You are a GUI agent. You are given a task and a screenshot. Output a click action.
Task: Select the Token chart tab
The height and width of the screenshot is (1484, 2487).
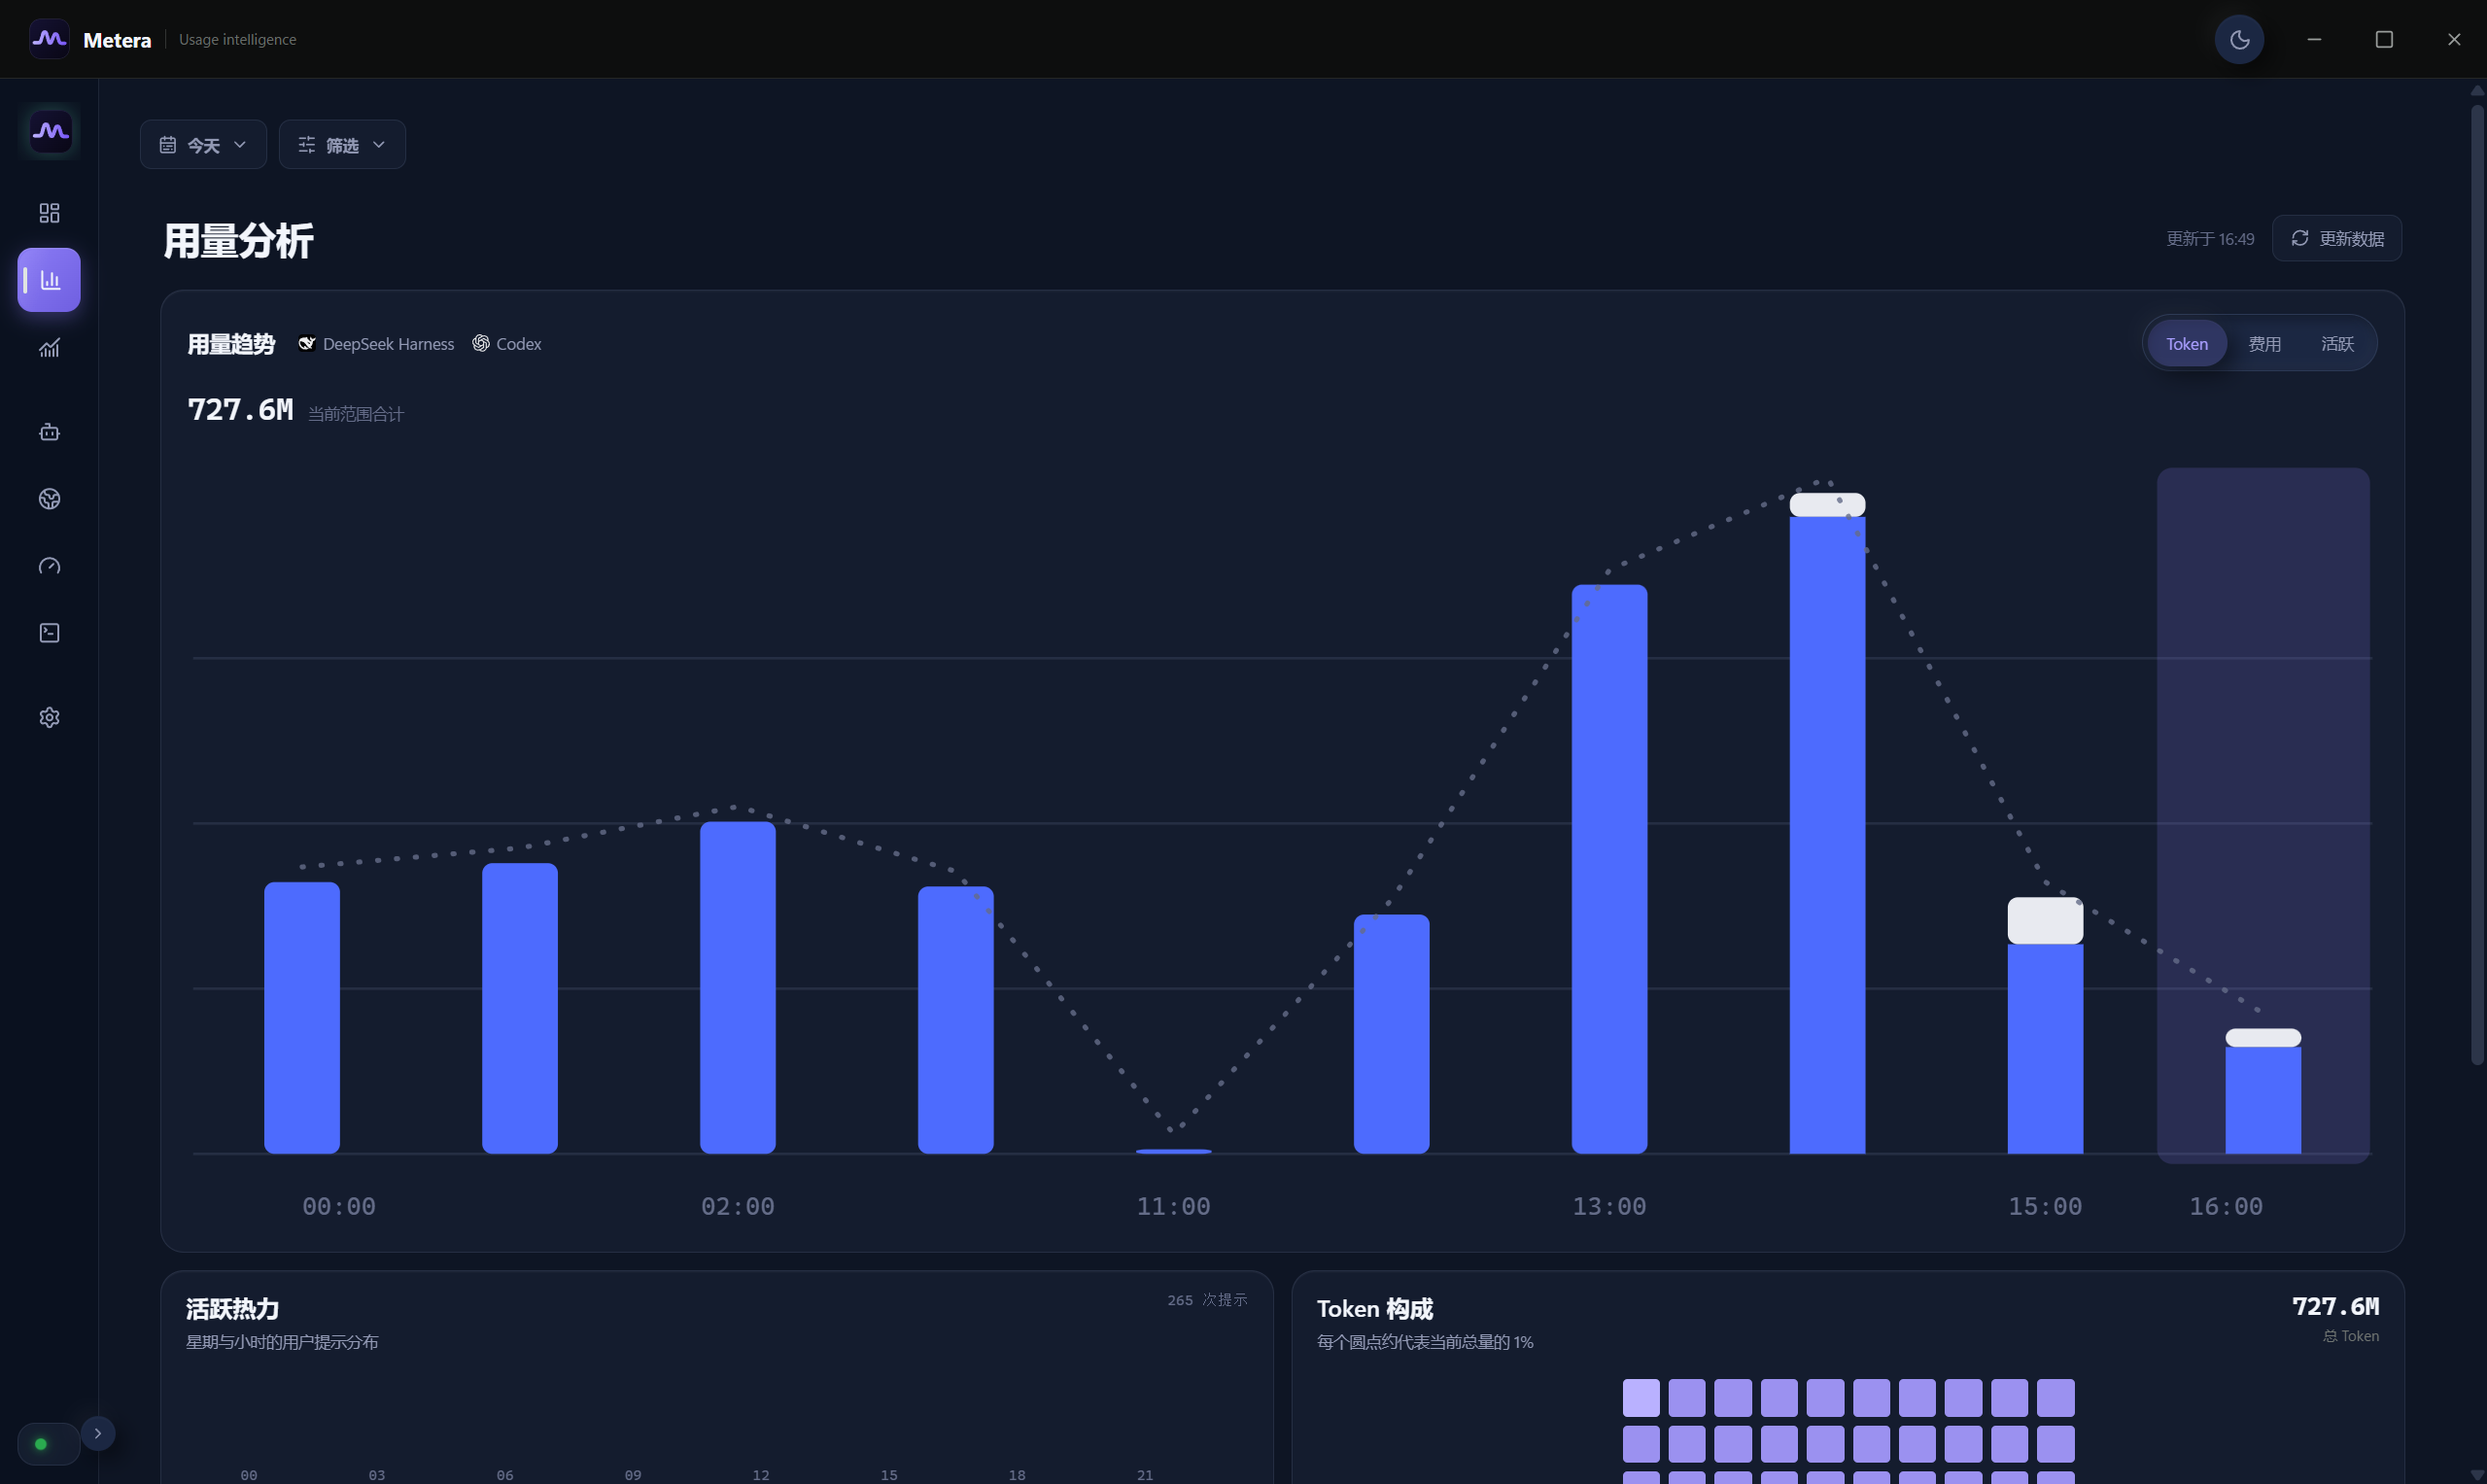click(2187, 344)
